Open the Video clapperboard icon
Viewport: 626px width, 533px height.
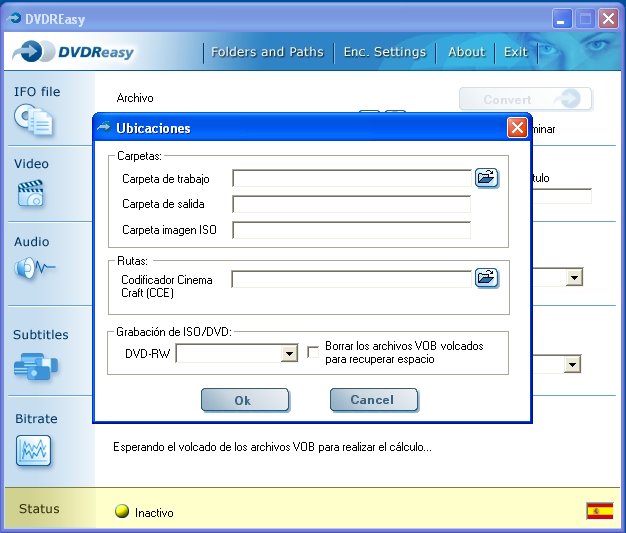(31, 194)
